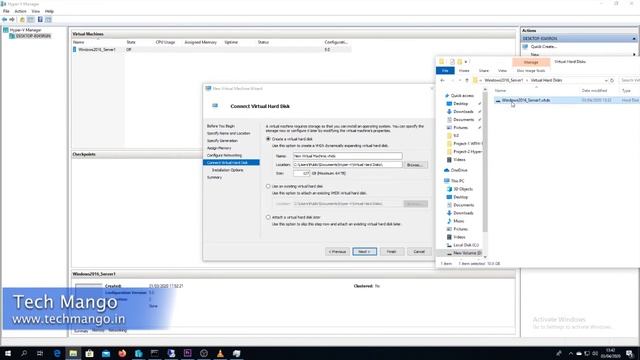Go to Configure Networking wizard step
Screen dimensions: 640x360
tap(224, 156)
